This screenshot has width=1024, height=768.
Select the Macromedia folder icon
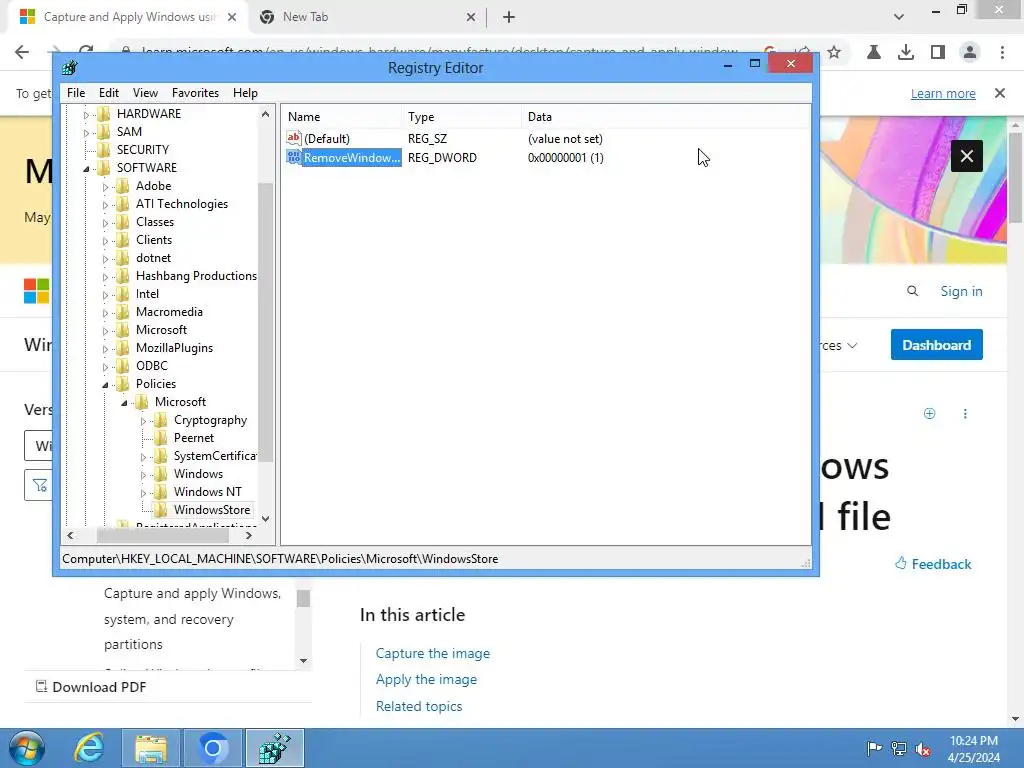(123, 312)
